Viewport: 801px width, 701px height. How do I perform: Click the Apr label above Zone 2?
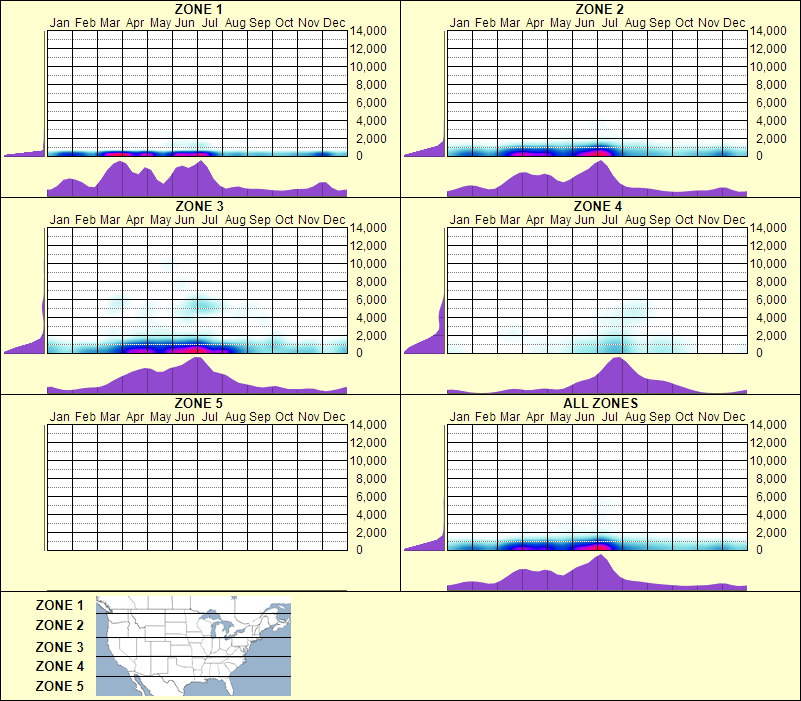coord(535,23)
